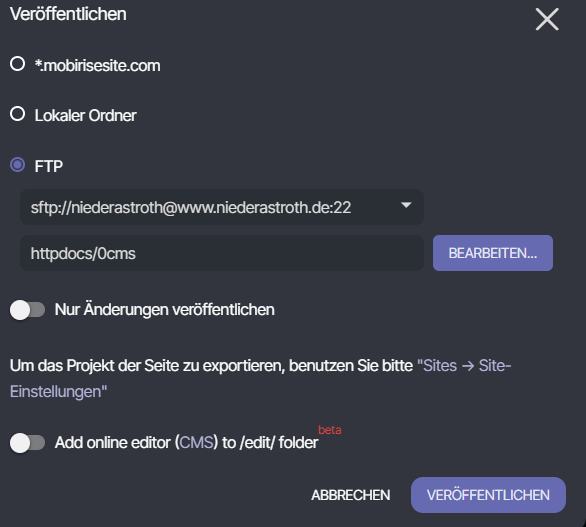Viewport: 586px width, 527px height.
Task: Click the purple VERÖFFENTLICHEN button
Action: [488, 495]
